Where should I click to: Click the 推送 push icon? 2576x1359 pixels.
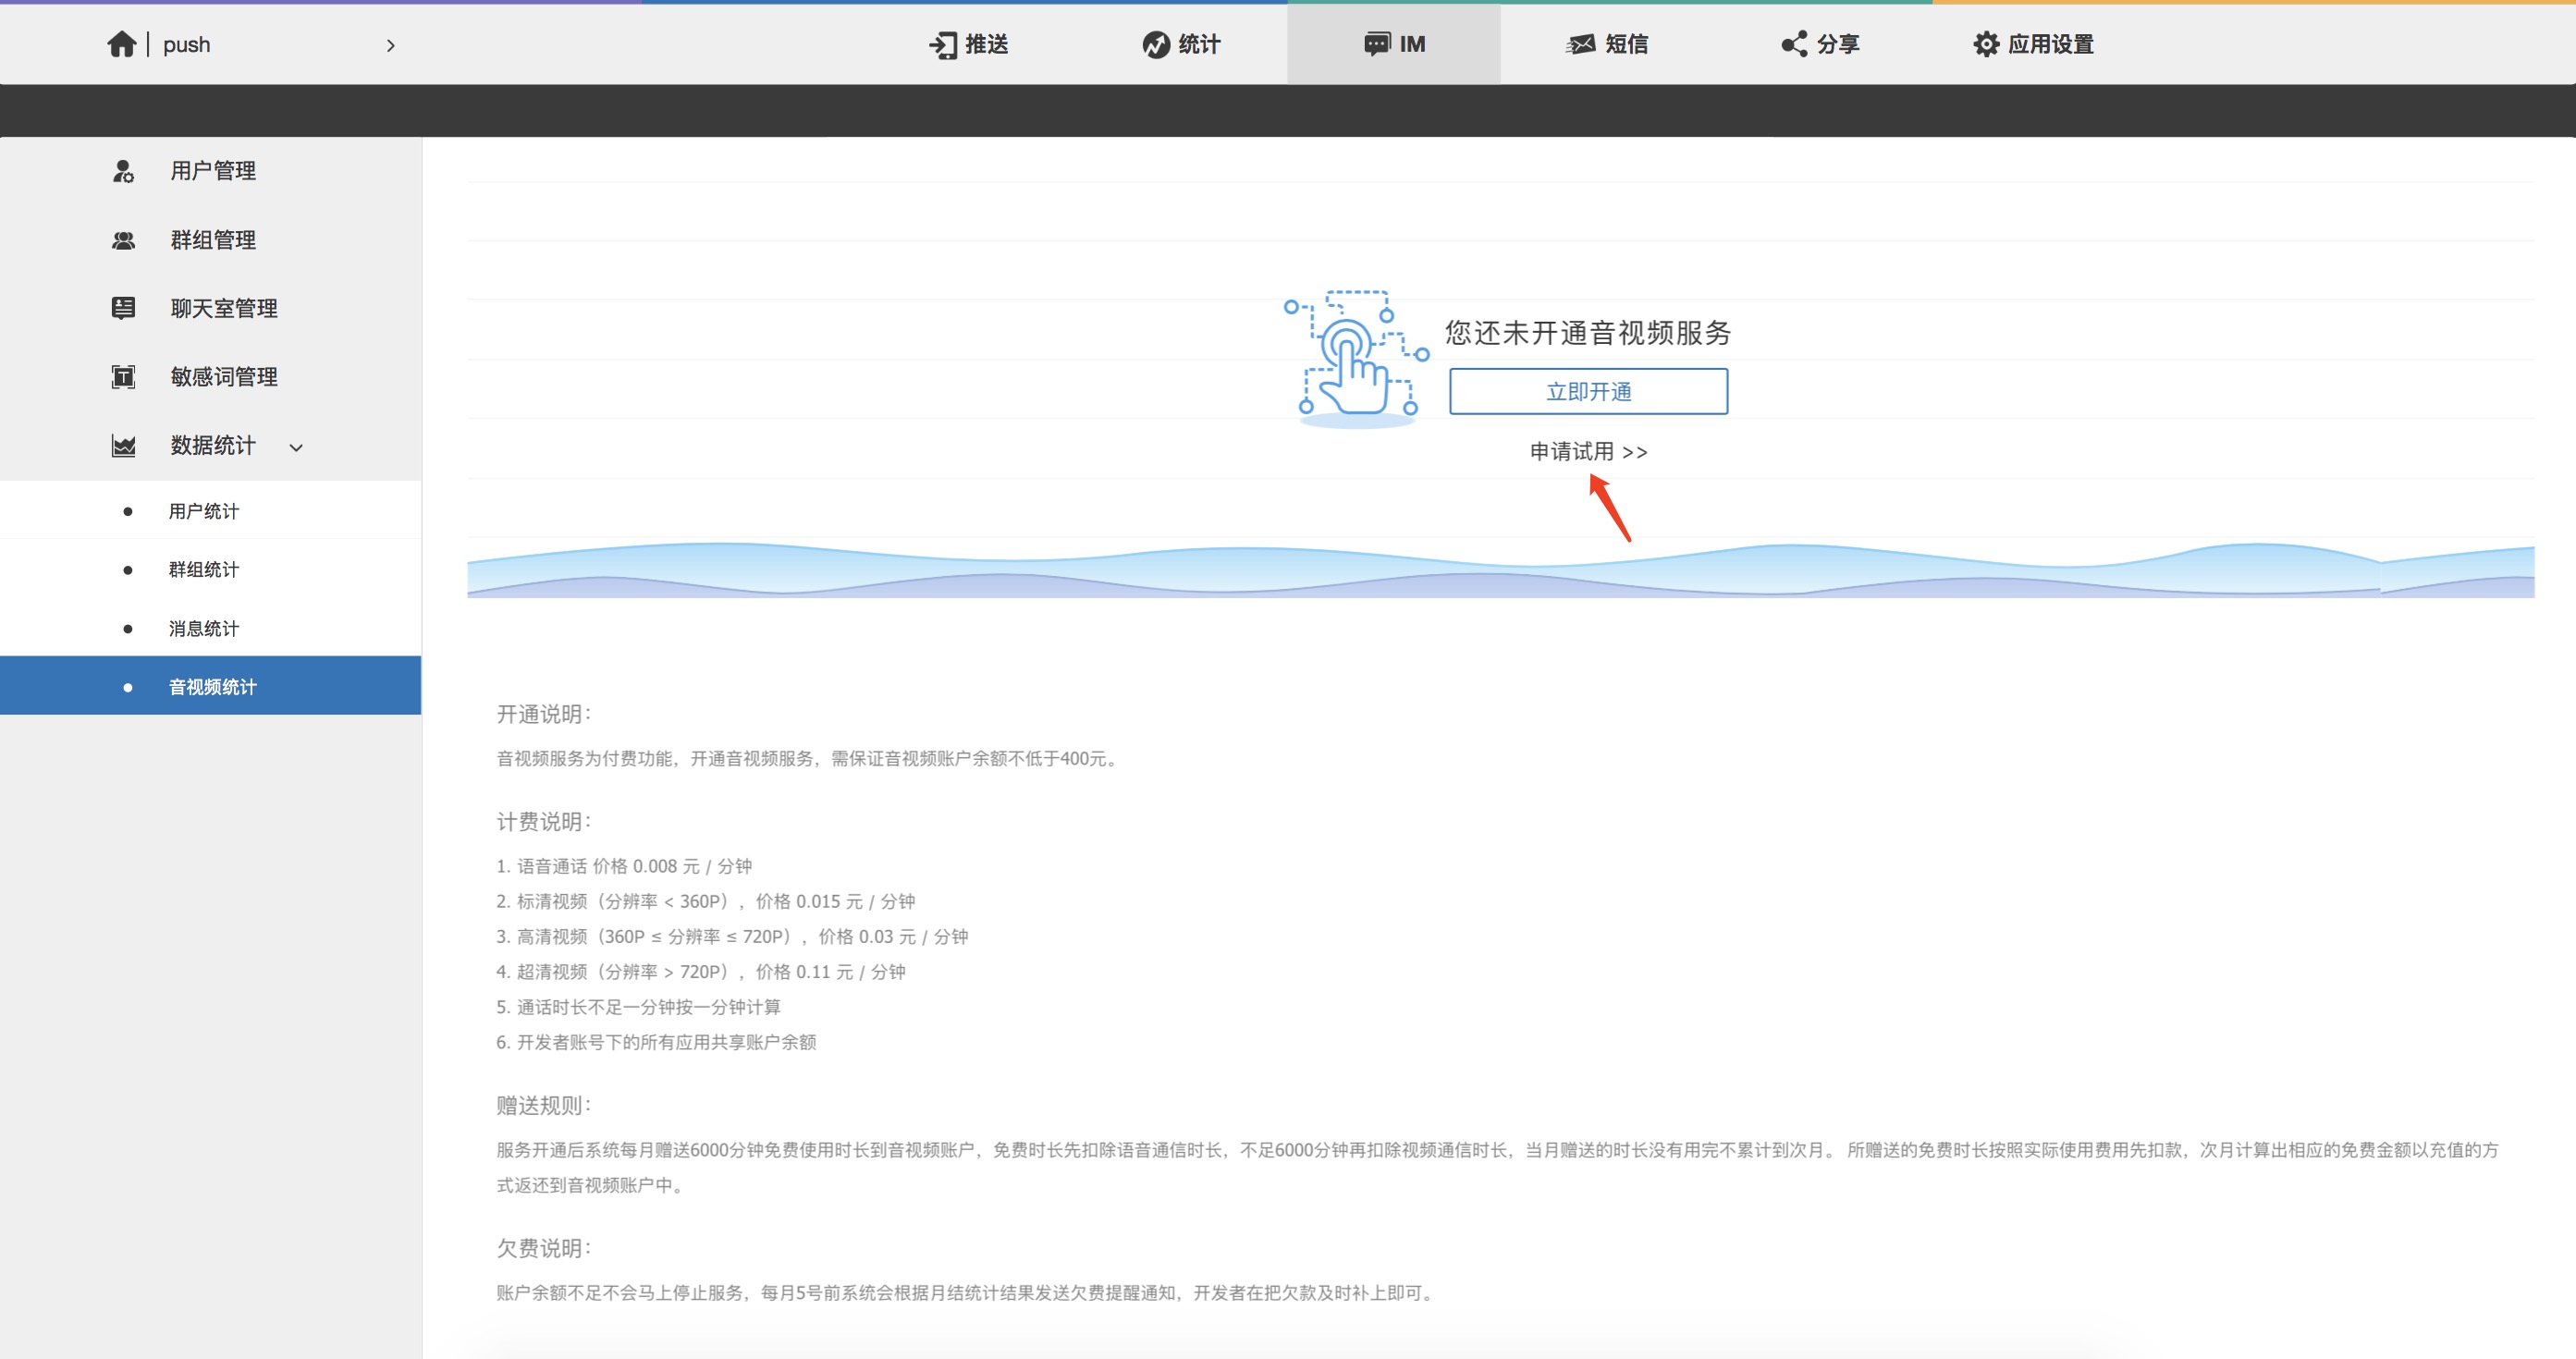point(943,45)
